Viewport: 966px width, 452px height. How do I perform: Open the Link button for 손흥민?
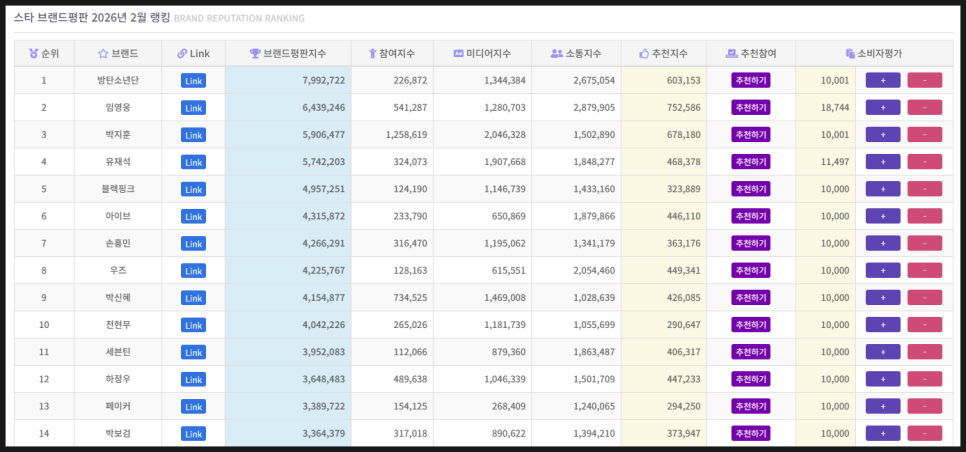193,243
